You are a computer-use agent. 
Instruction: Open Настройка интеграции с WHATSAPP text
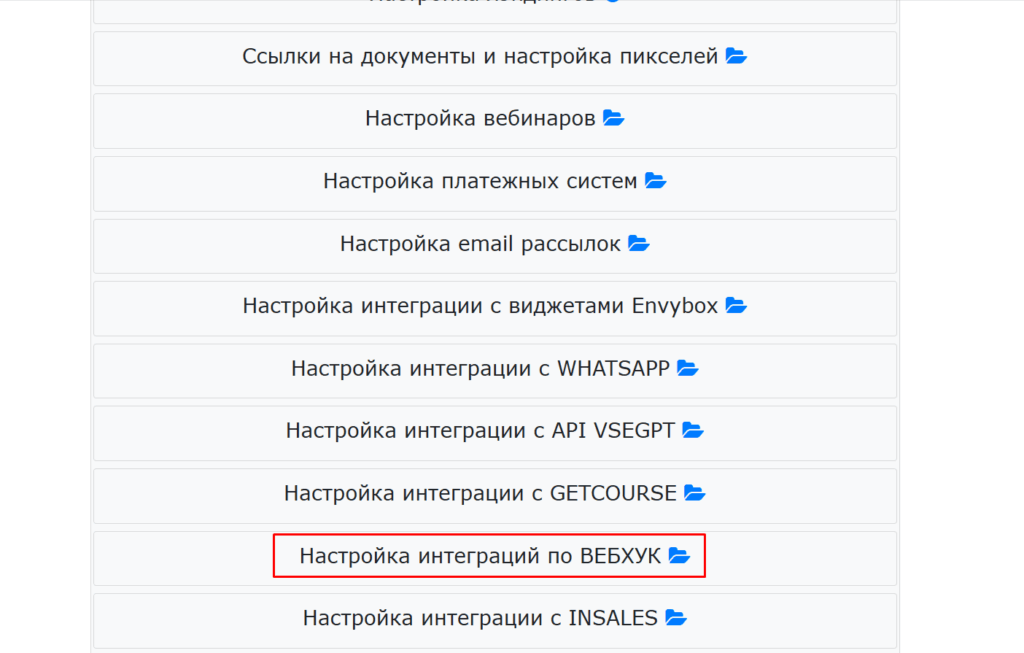480,368
